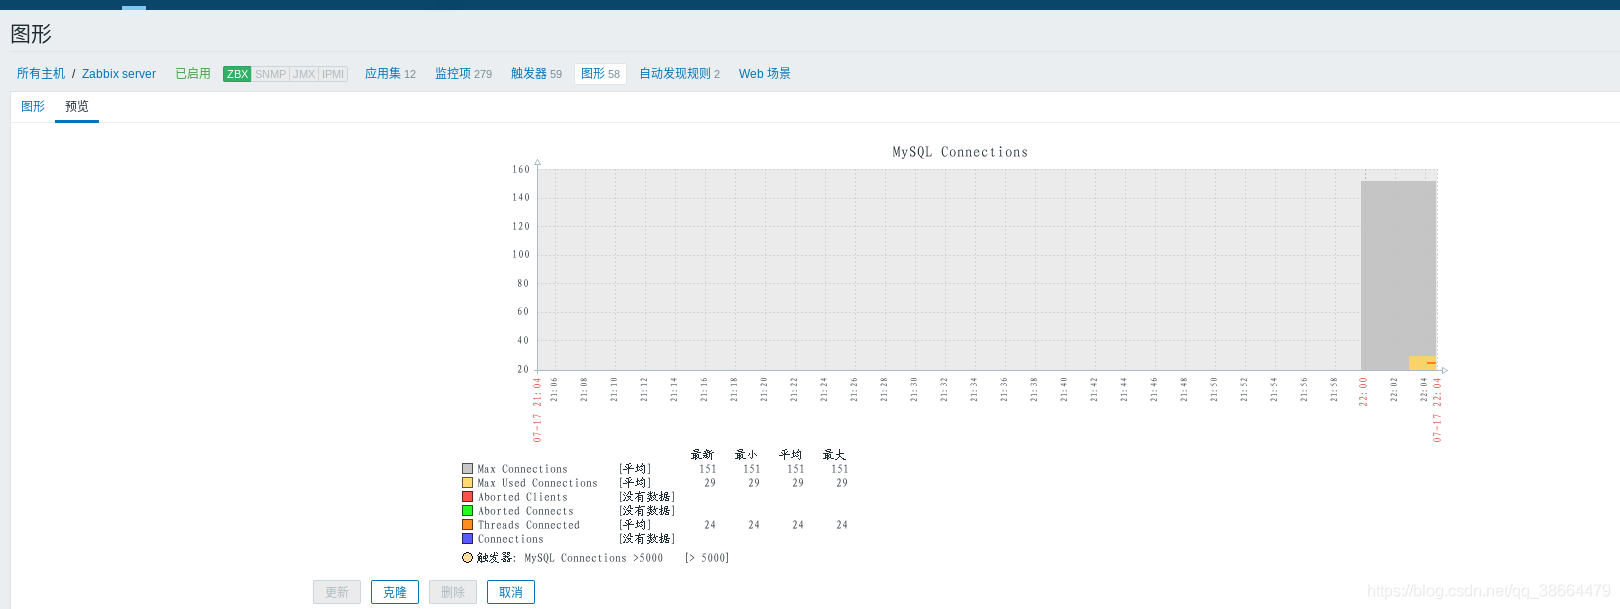The width and height of the screenshot is (1620, 609).
Task: Switch to the 图形 tab
Action: click(x=33, y=106)
